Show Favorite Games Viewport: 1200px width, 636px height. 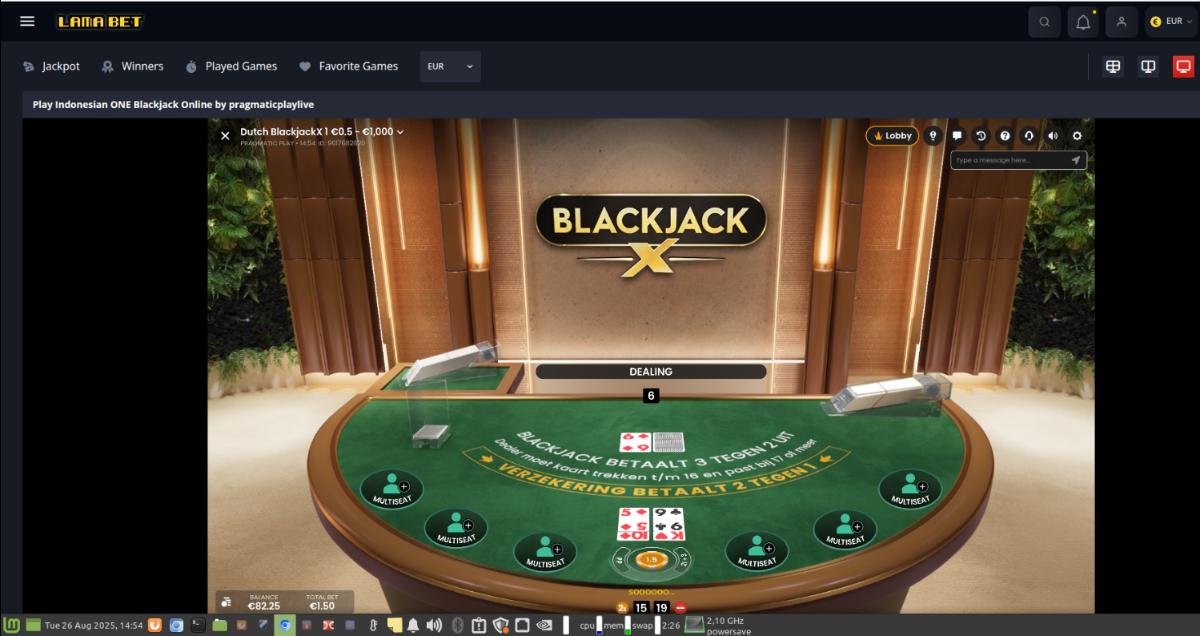(348, 67)
